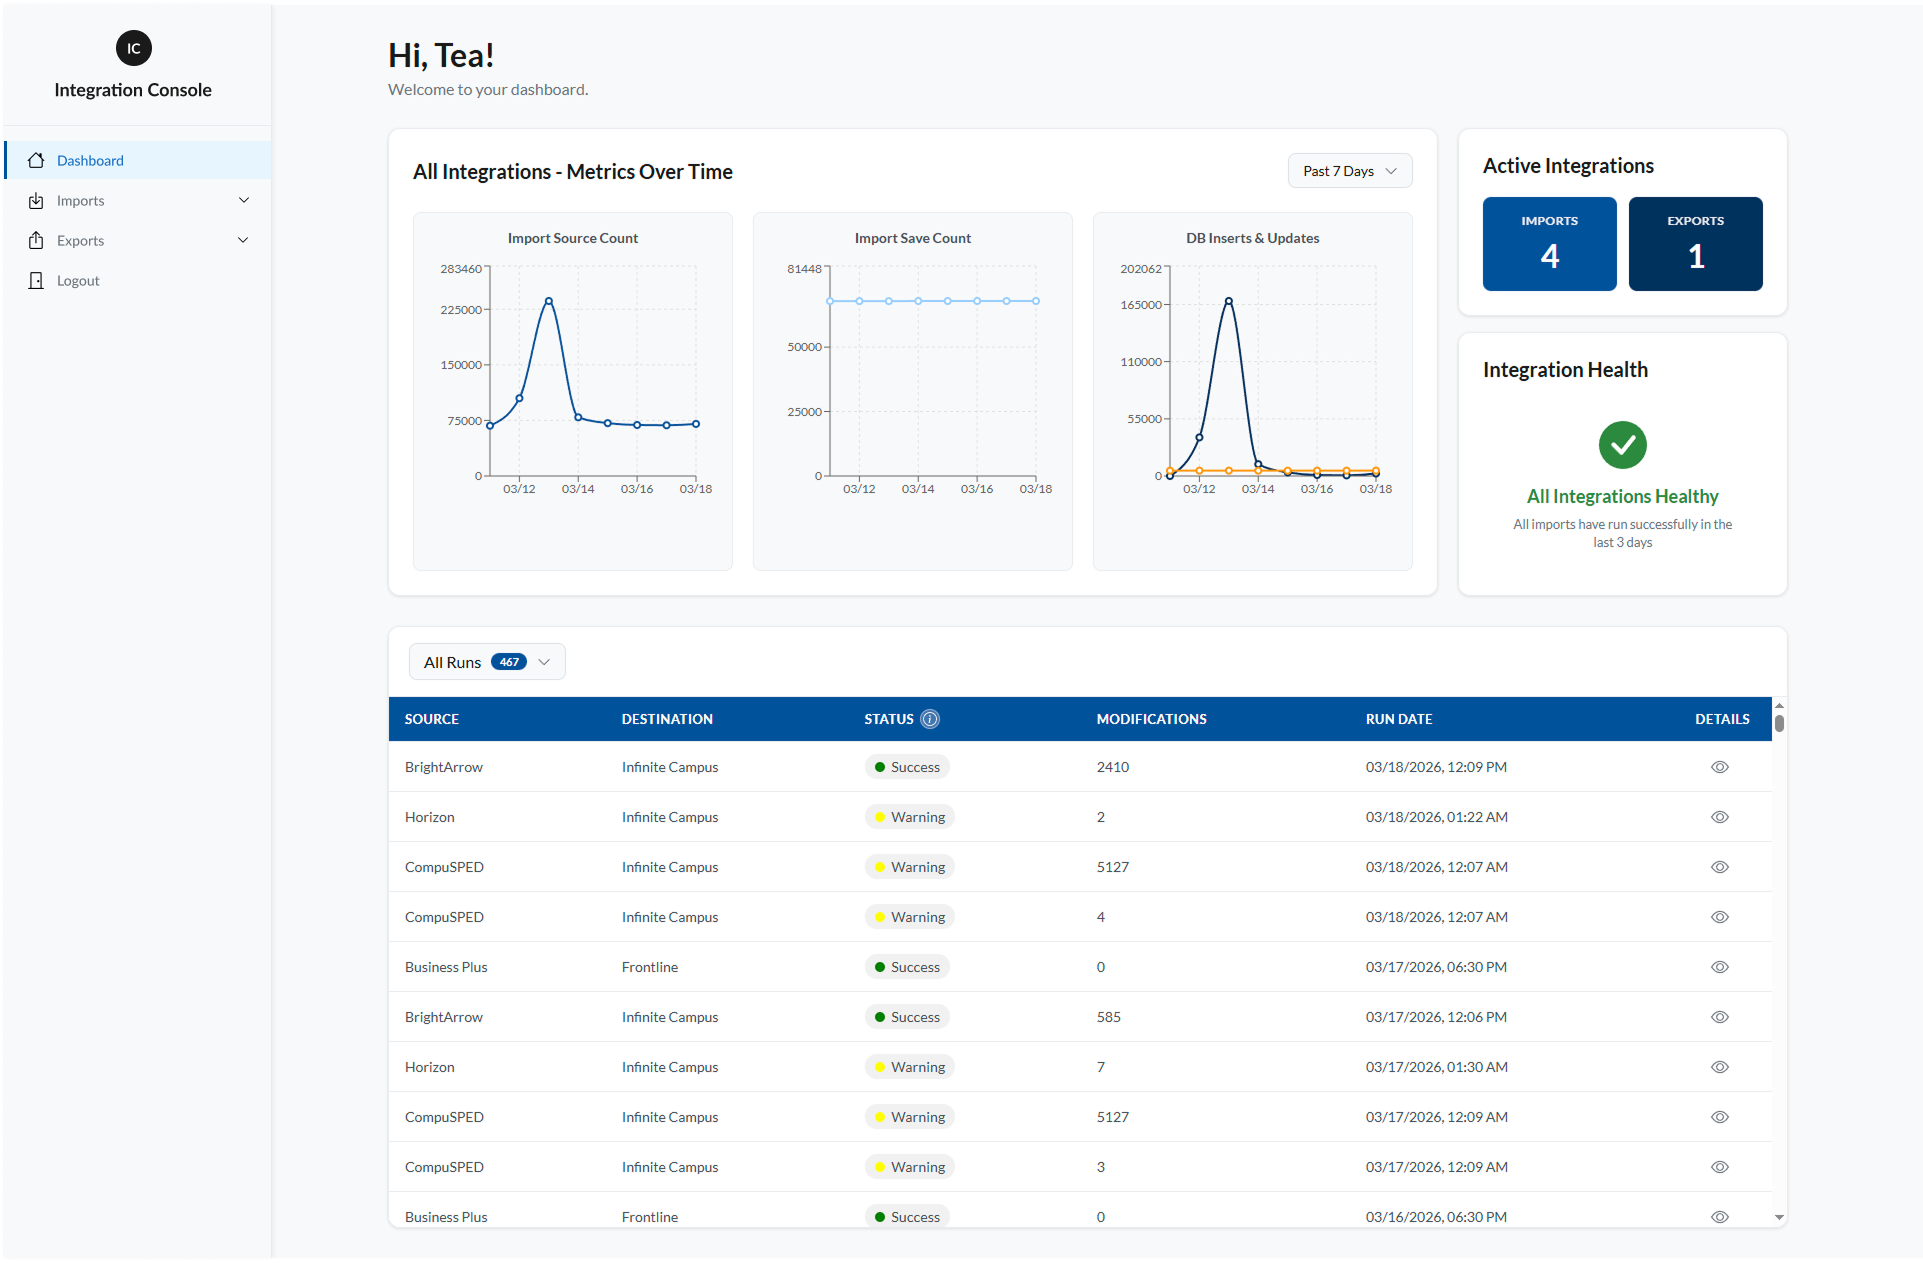The image size is (1923, 1263).
Task: Select Imports in the sidebar
Action: [138, 200]
